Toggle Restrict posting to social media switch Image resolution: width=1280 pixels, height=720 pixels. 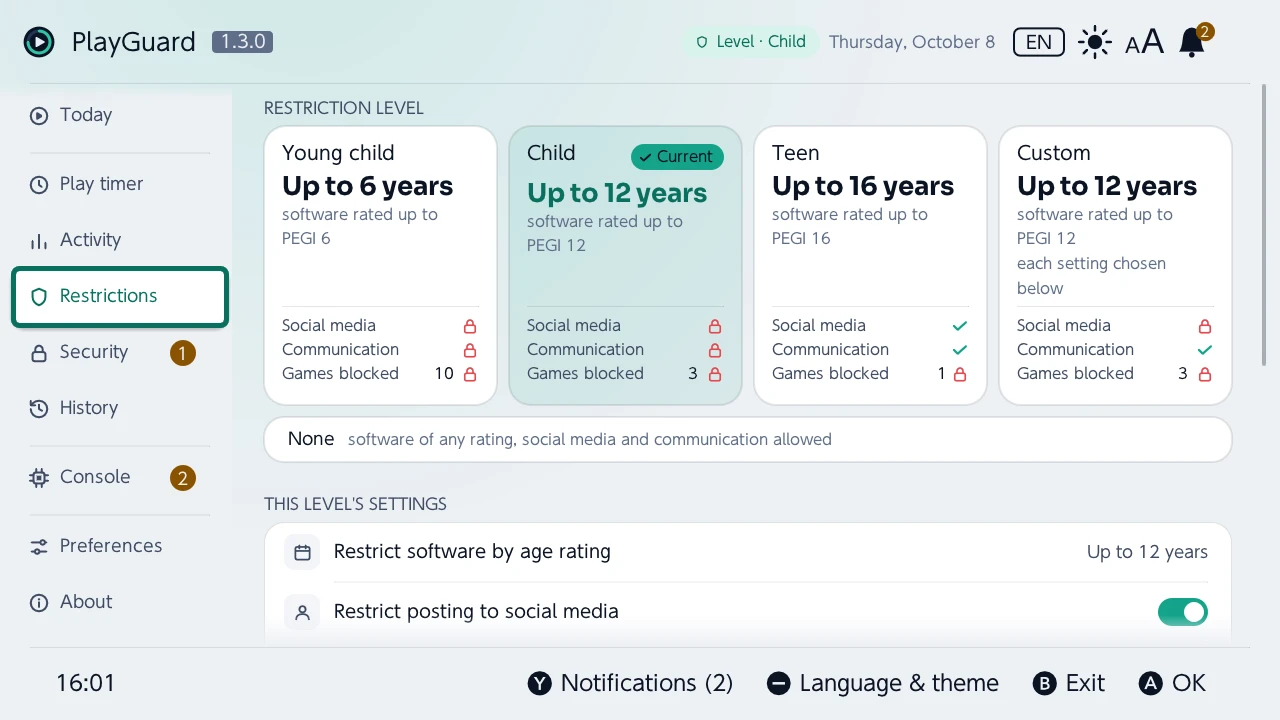[1183, 612]
